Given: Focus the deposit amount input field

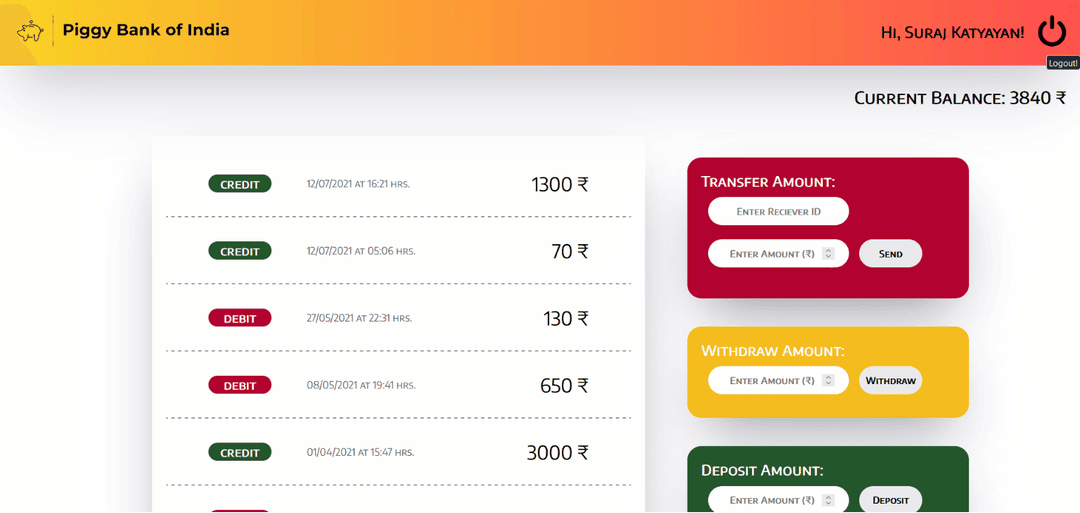Looking at the screenshot, I should pyautogui.click(x=778, y=500).
